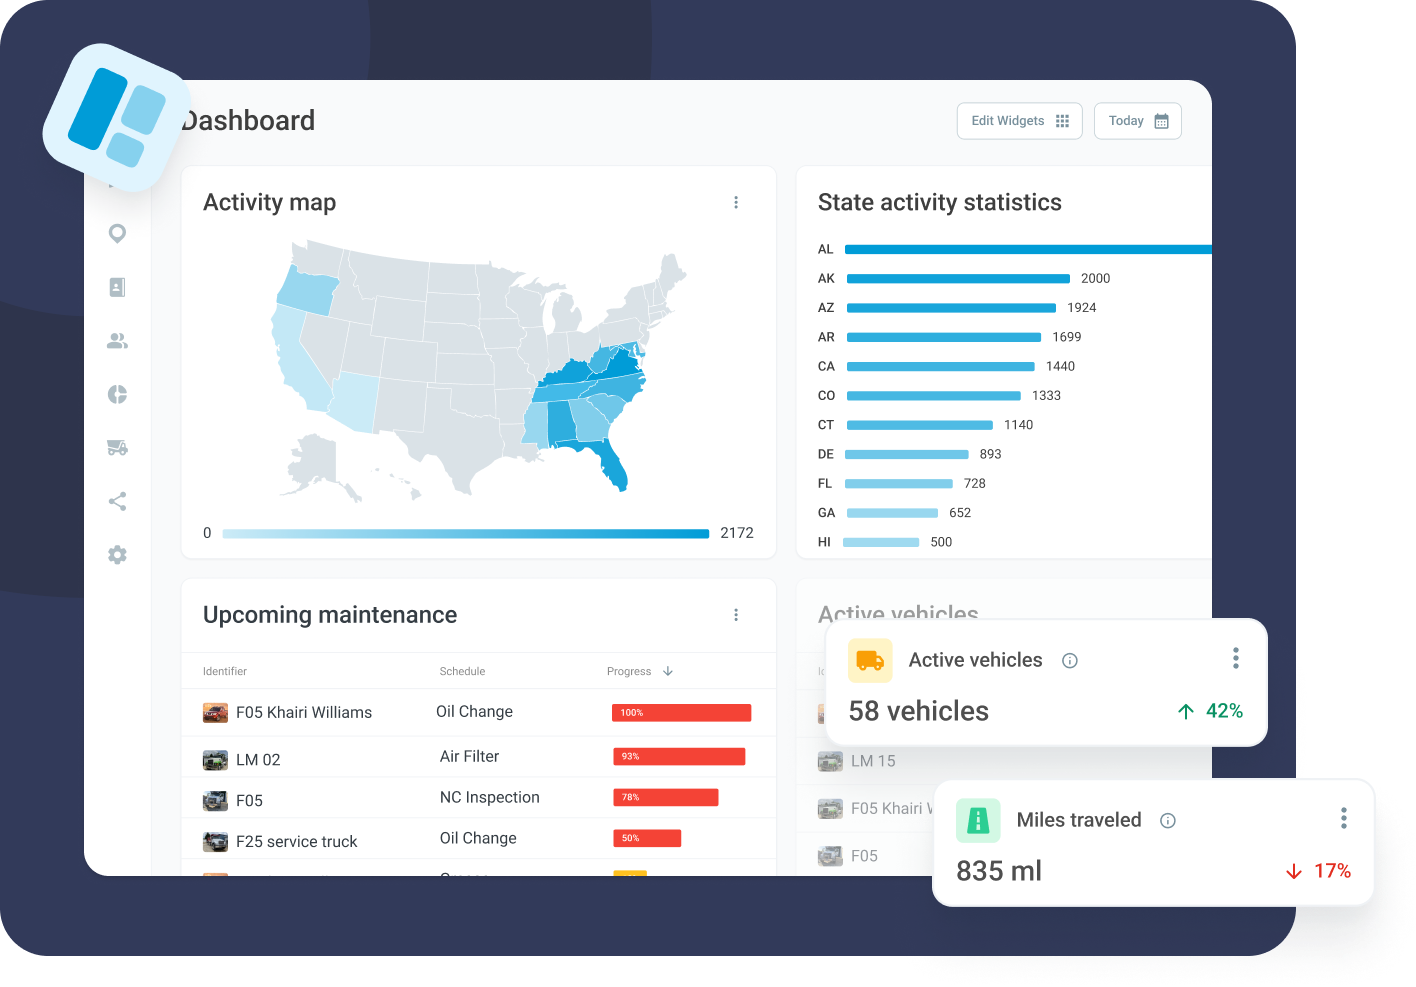Click the AL statistics bar
The width and height of the screenshot is (1416, 987).
(x=1028, y=249)
